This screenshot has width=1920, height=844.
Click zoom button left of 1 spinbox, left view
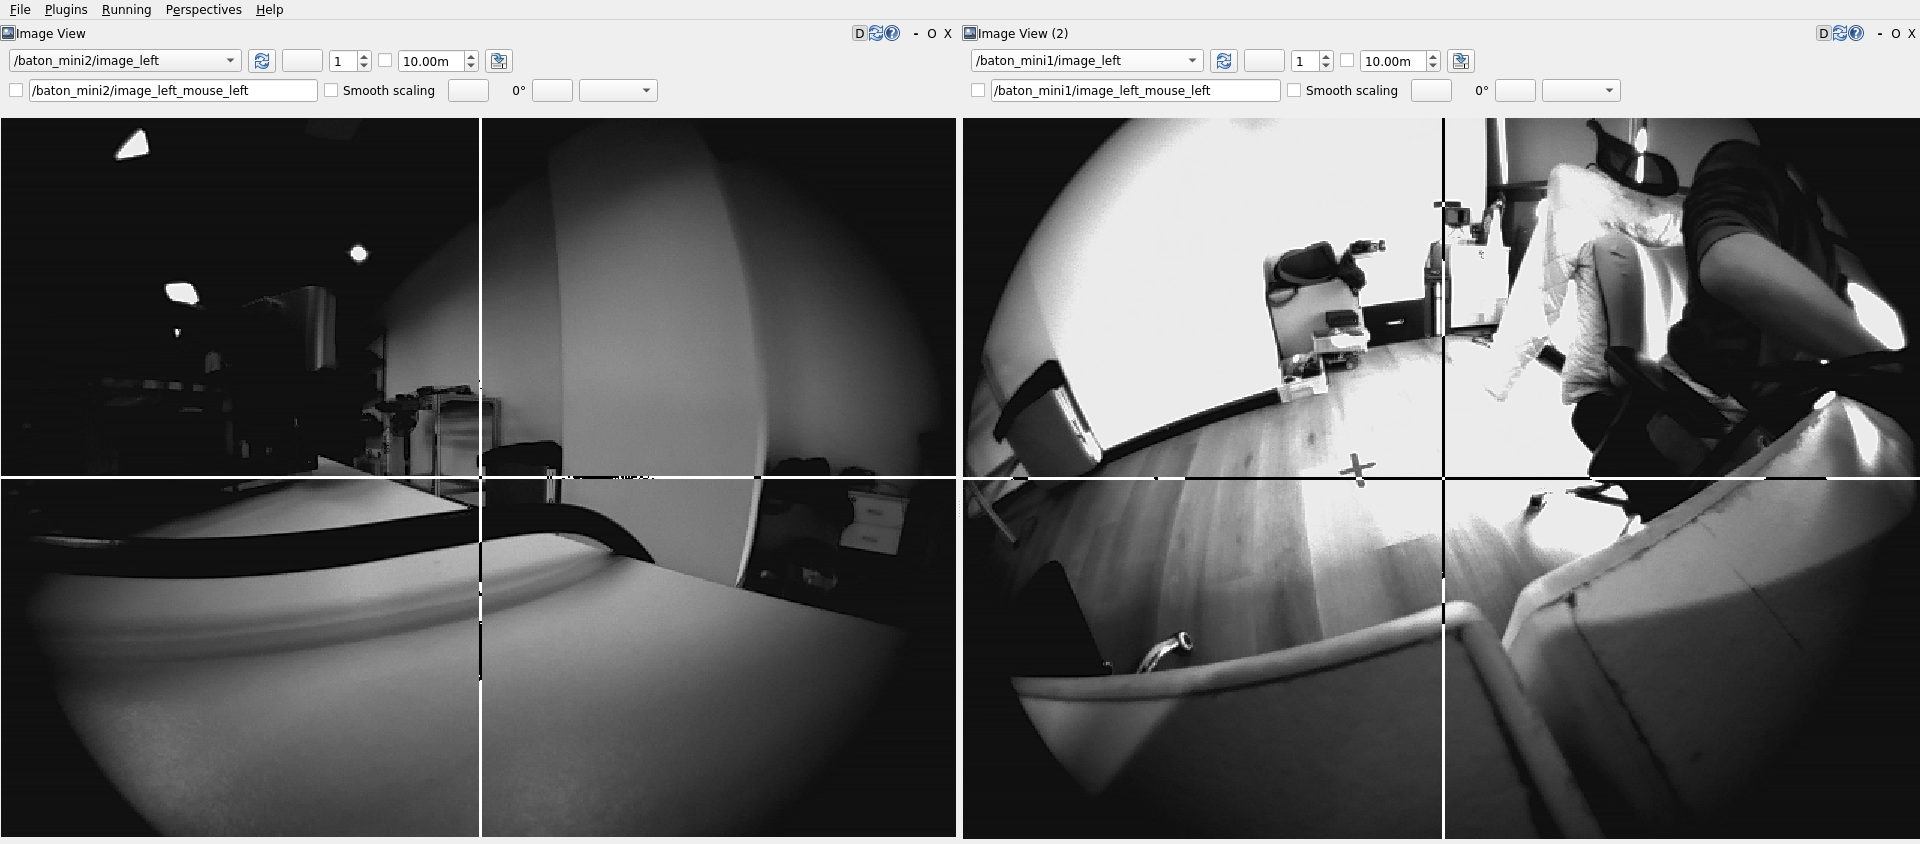tap(302, 61)
